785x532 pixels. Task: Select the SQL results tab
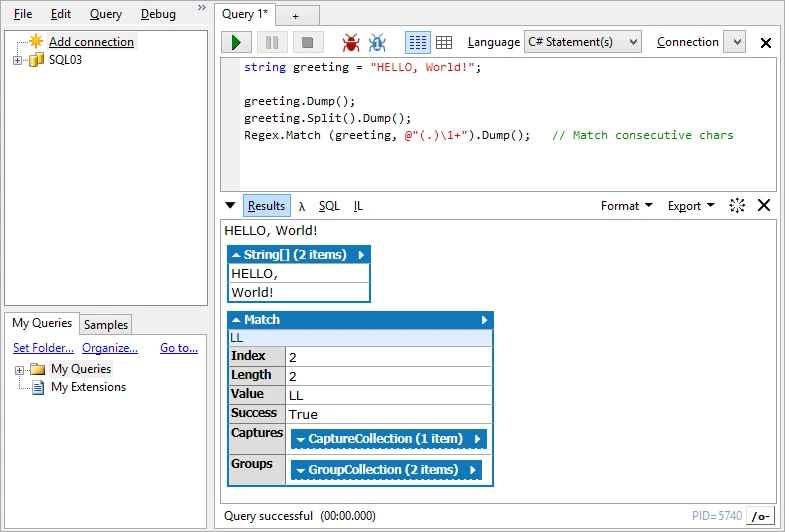pos(329,206)
